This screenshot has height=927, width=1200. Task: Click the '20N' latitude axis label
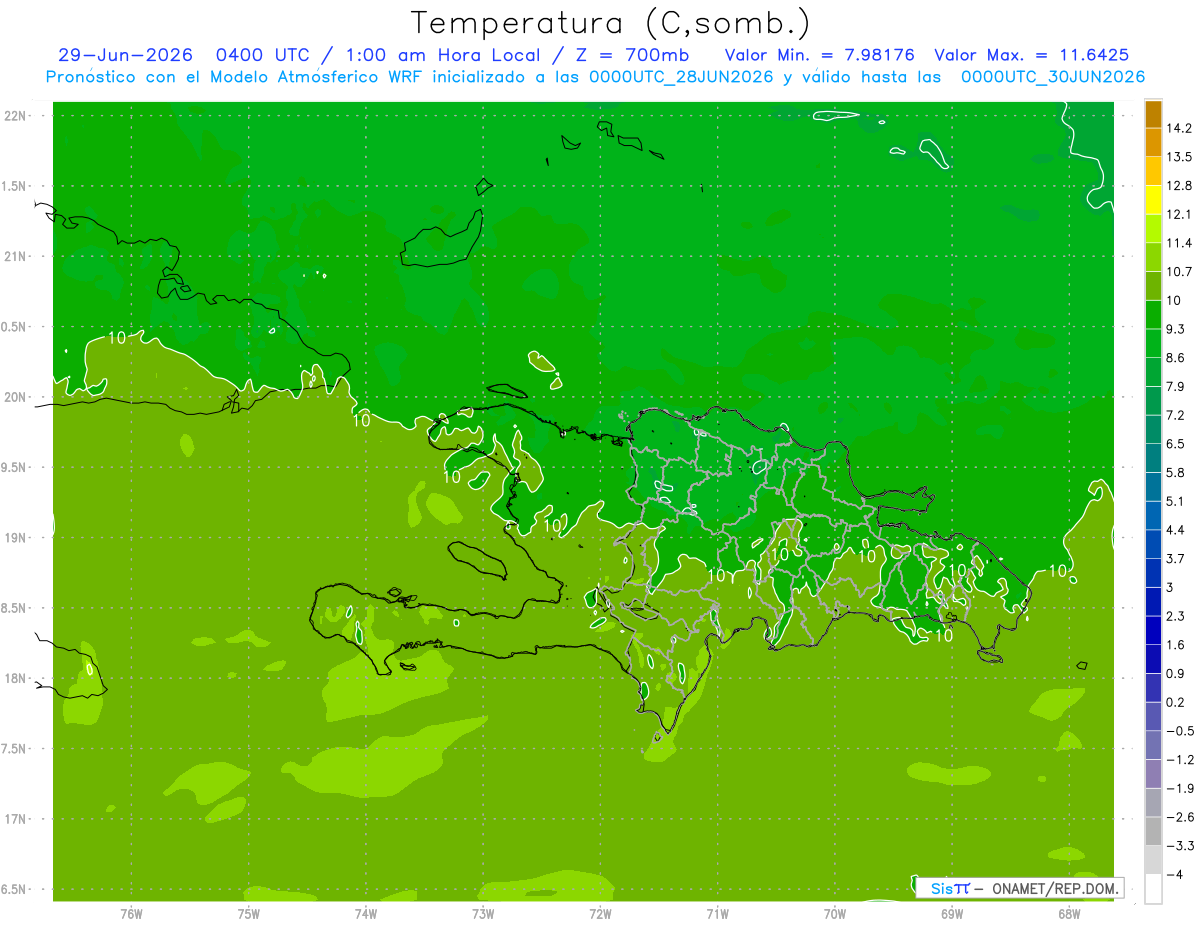16,397
